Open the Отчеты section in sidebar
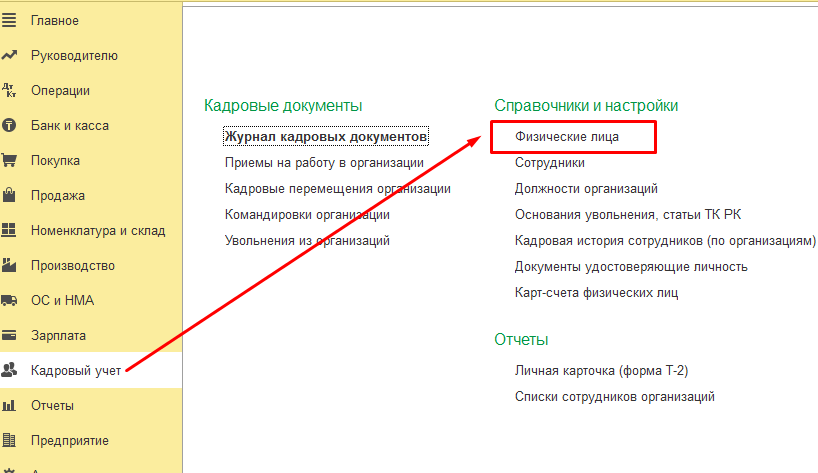The image size is (818, 473). [x=52, y=406]
